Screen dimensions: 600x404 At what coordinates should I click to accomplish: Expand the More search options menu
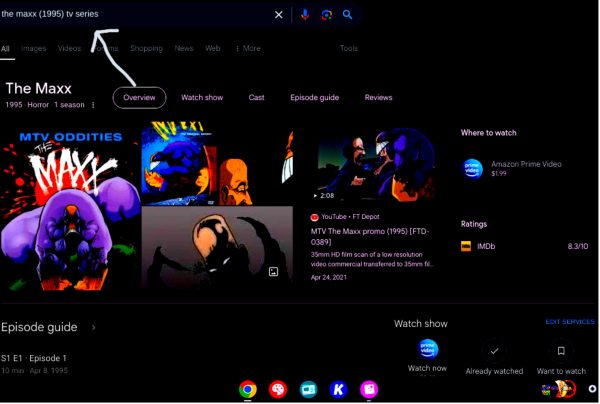pos(248,49)
